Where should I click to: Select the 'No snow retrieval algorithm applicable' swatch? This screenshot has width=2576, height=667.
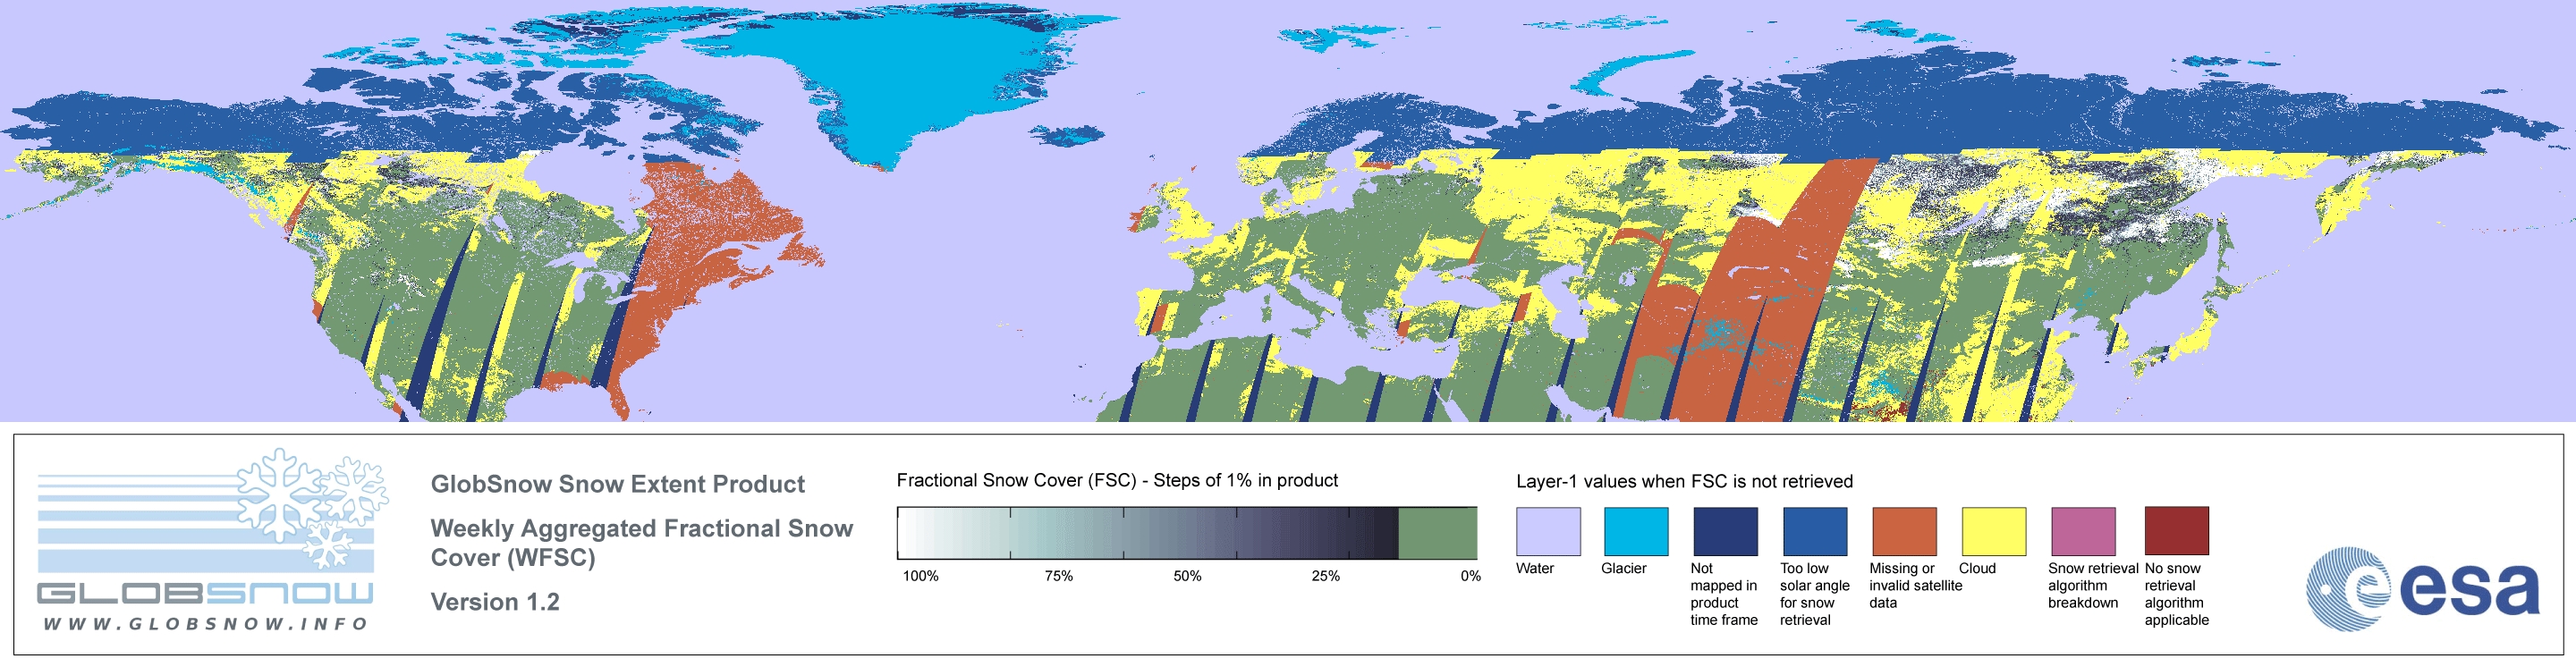pyautogui.click(x=2177, y=531)
